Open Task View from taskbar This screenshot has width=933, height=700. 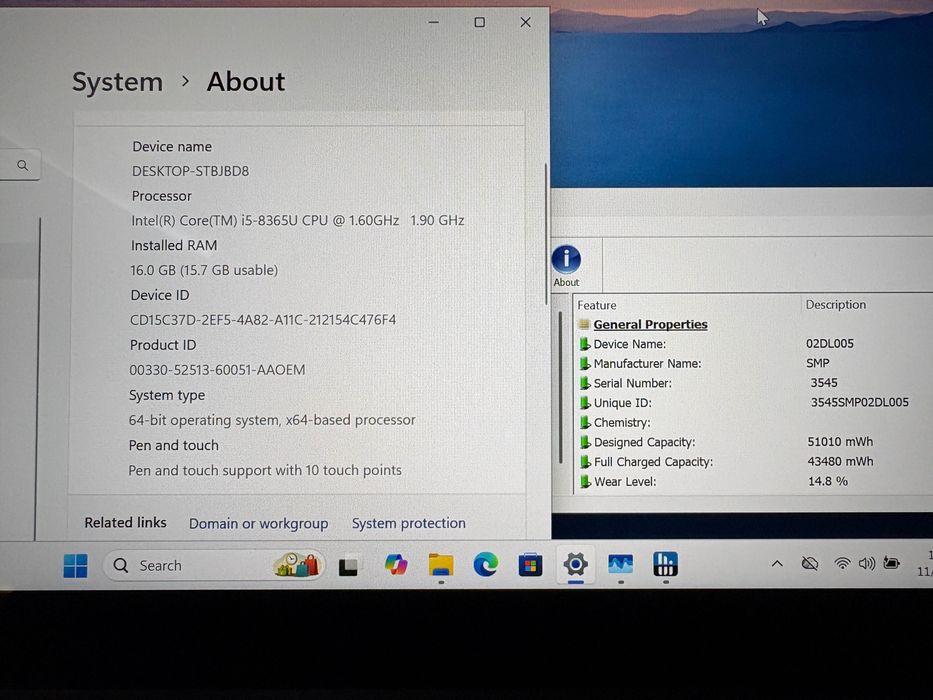(x=349, y=565)
